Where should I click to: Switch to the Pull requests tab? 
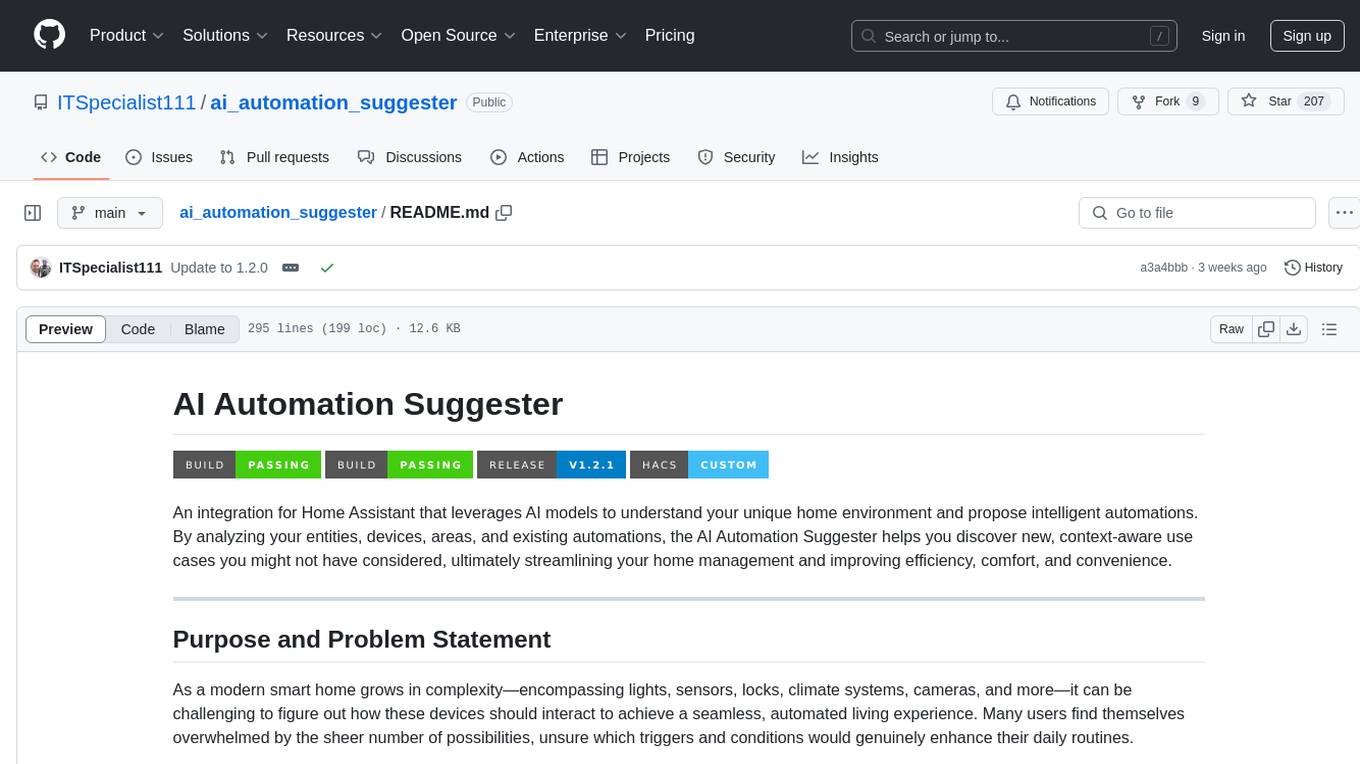(274, 157)
